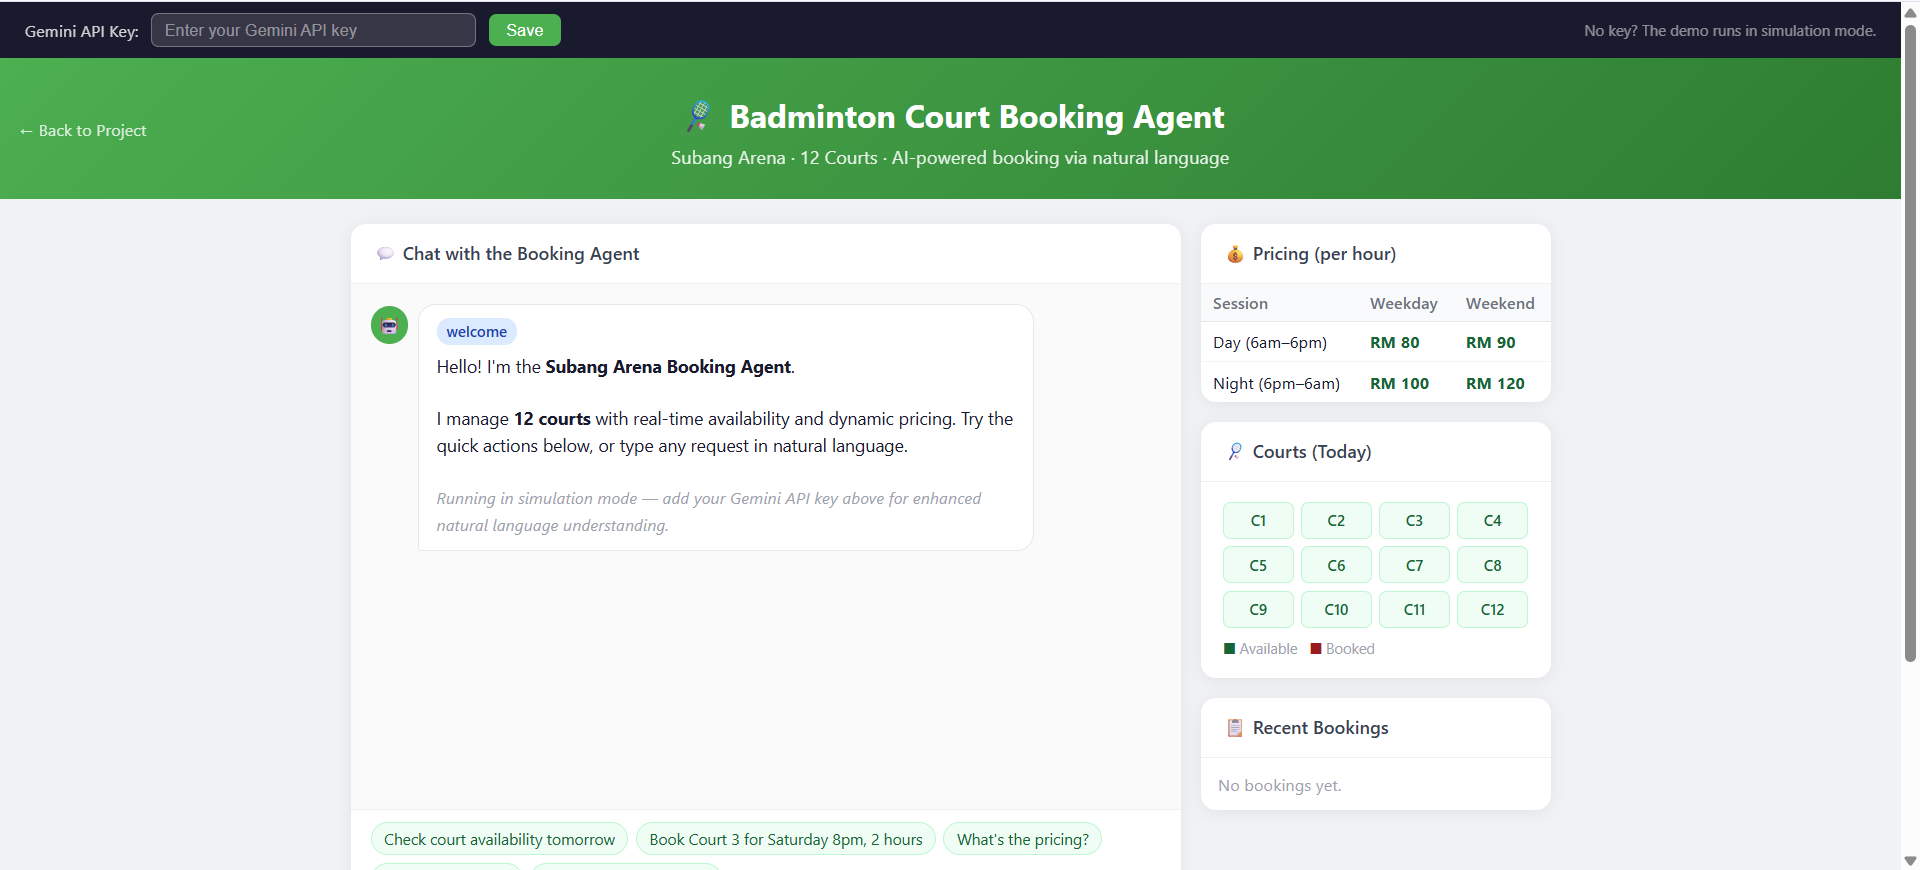This screenshot has height=870, width=1920.
Task: Use quick action Check court availability tomorrow
Action: 499,839
